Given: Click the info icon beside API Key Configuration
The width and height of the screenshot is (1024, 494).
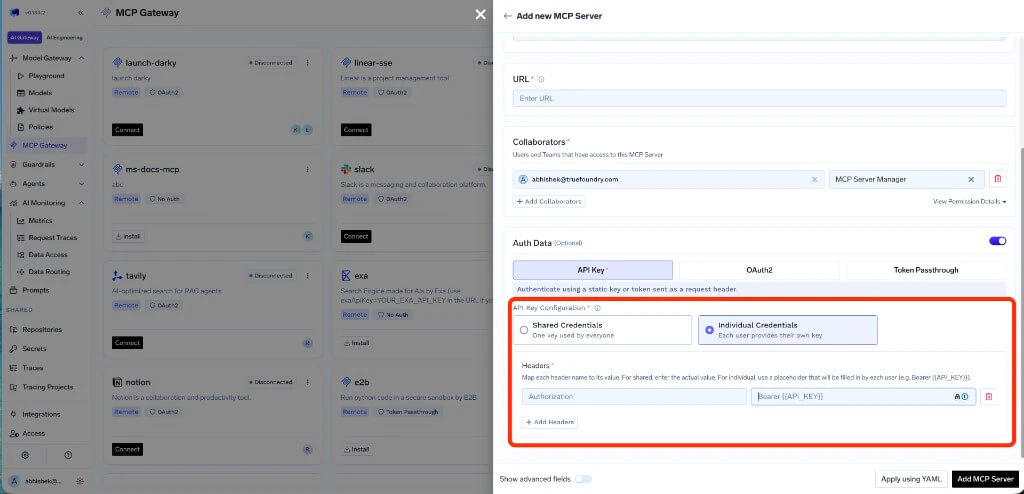Looking at the screenshot, I should click(x=598, y=308).
